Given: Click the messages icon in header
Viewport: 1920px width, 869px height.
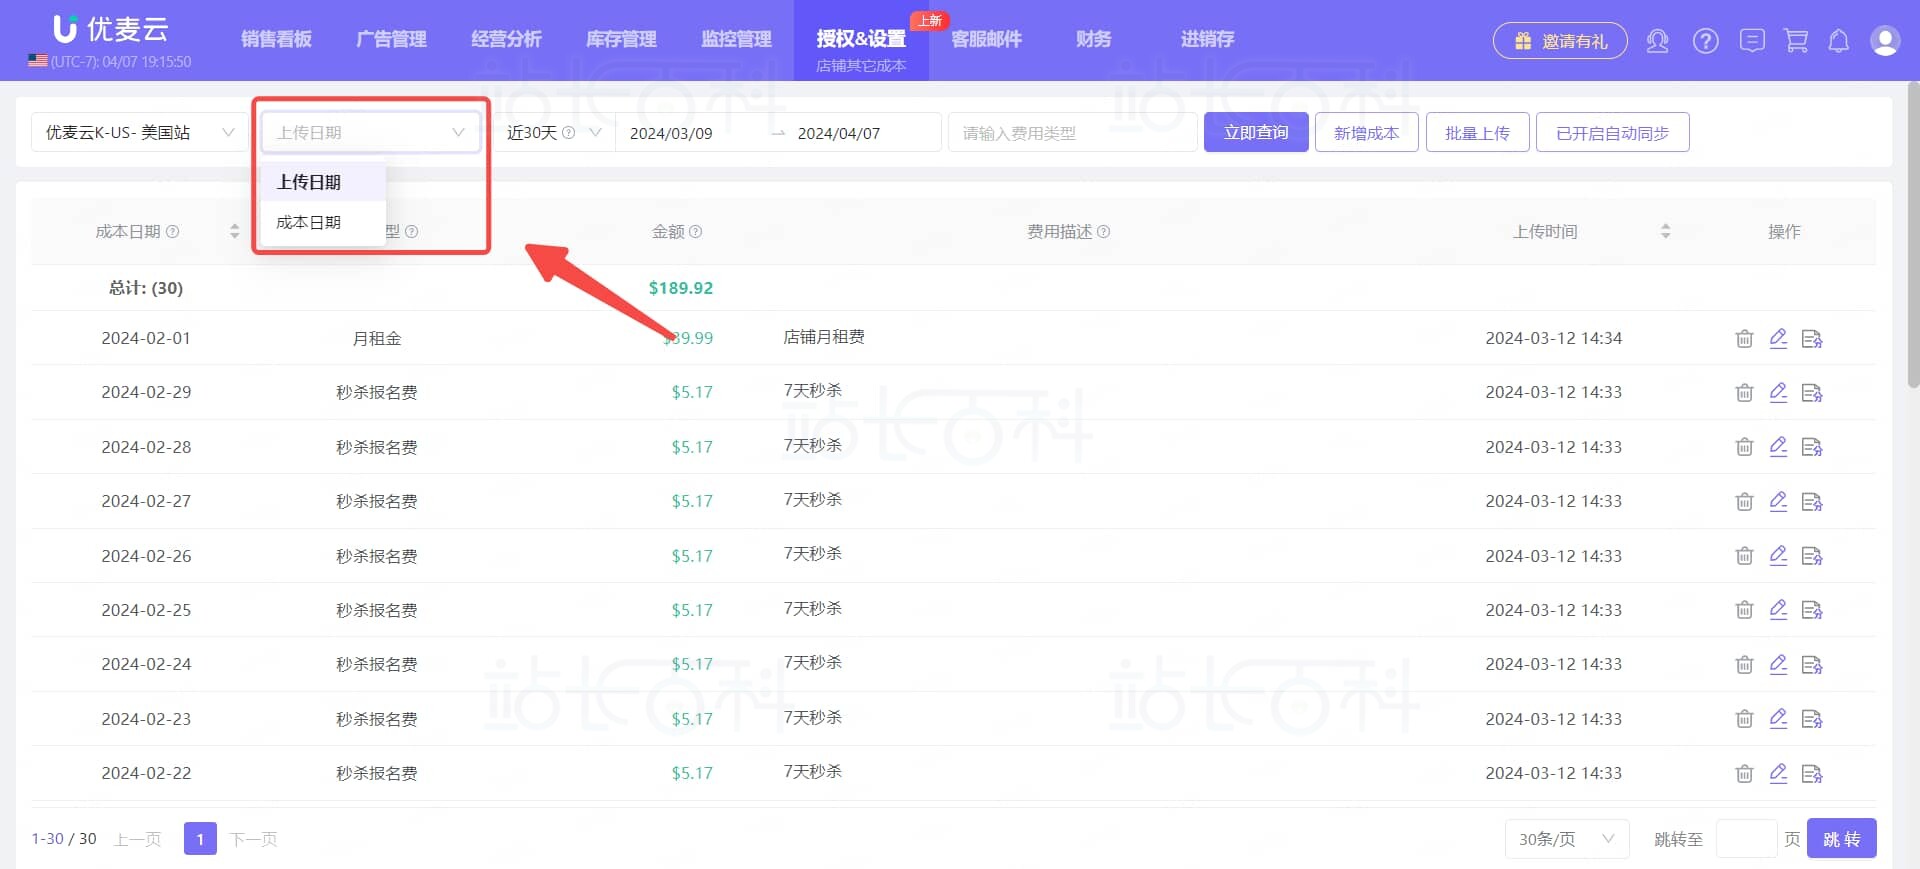Looking at the screenshot, I should [x=1751, y=41].
